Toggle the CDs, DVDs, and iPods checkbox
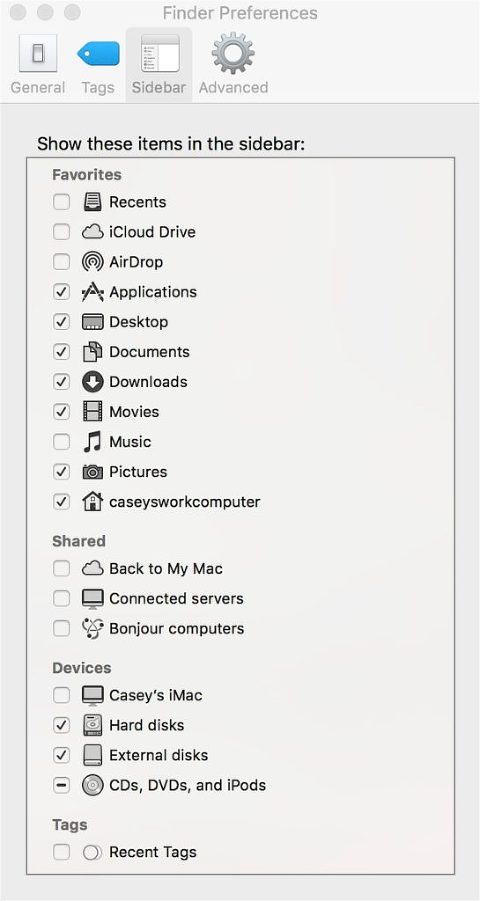This screenshot has height=901, width=480. (62, 785)
